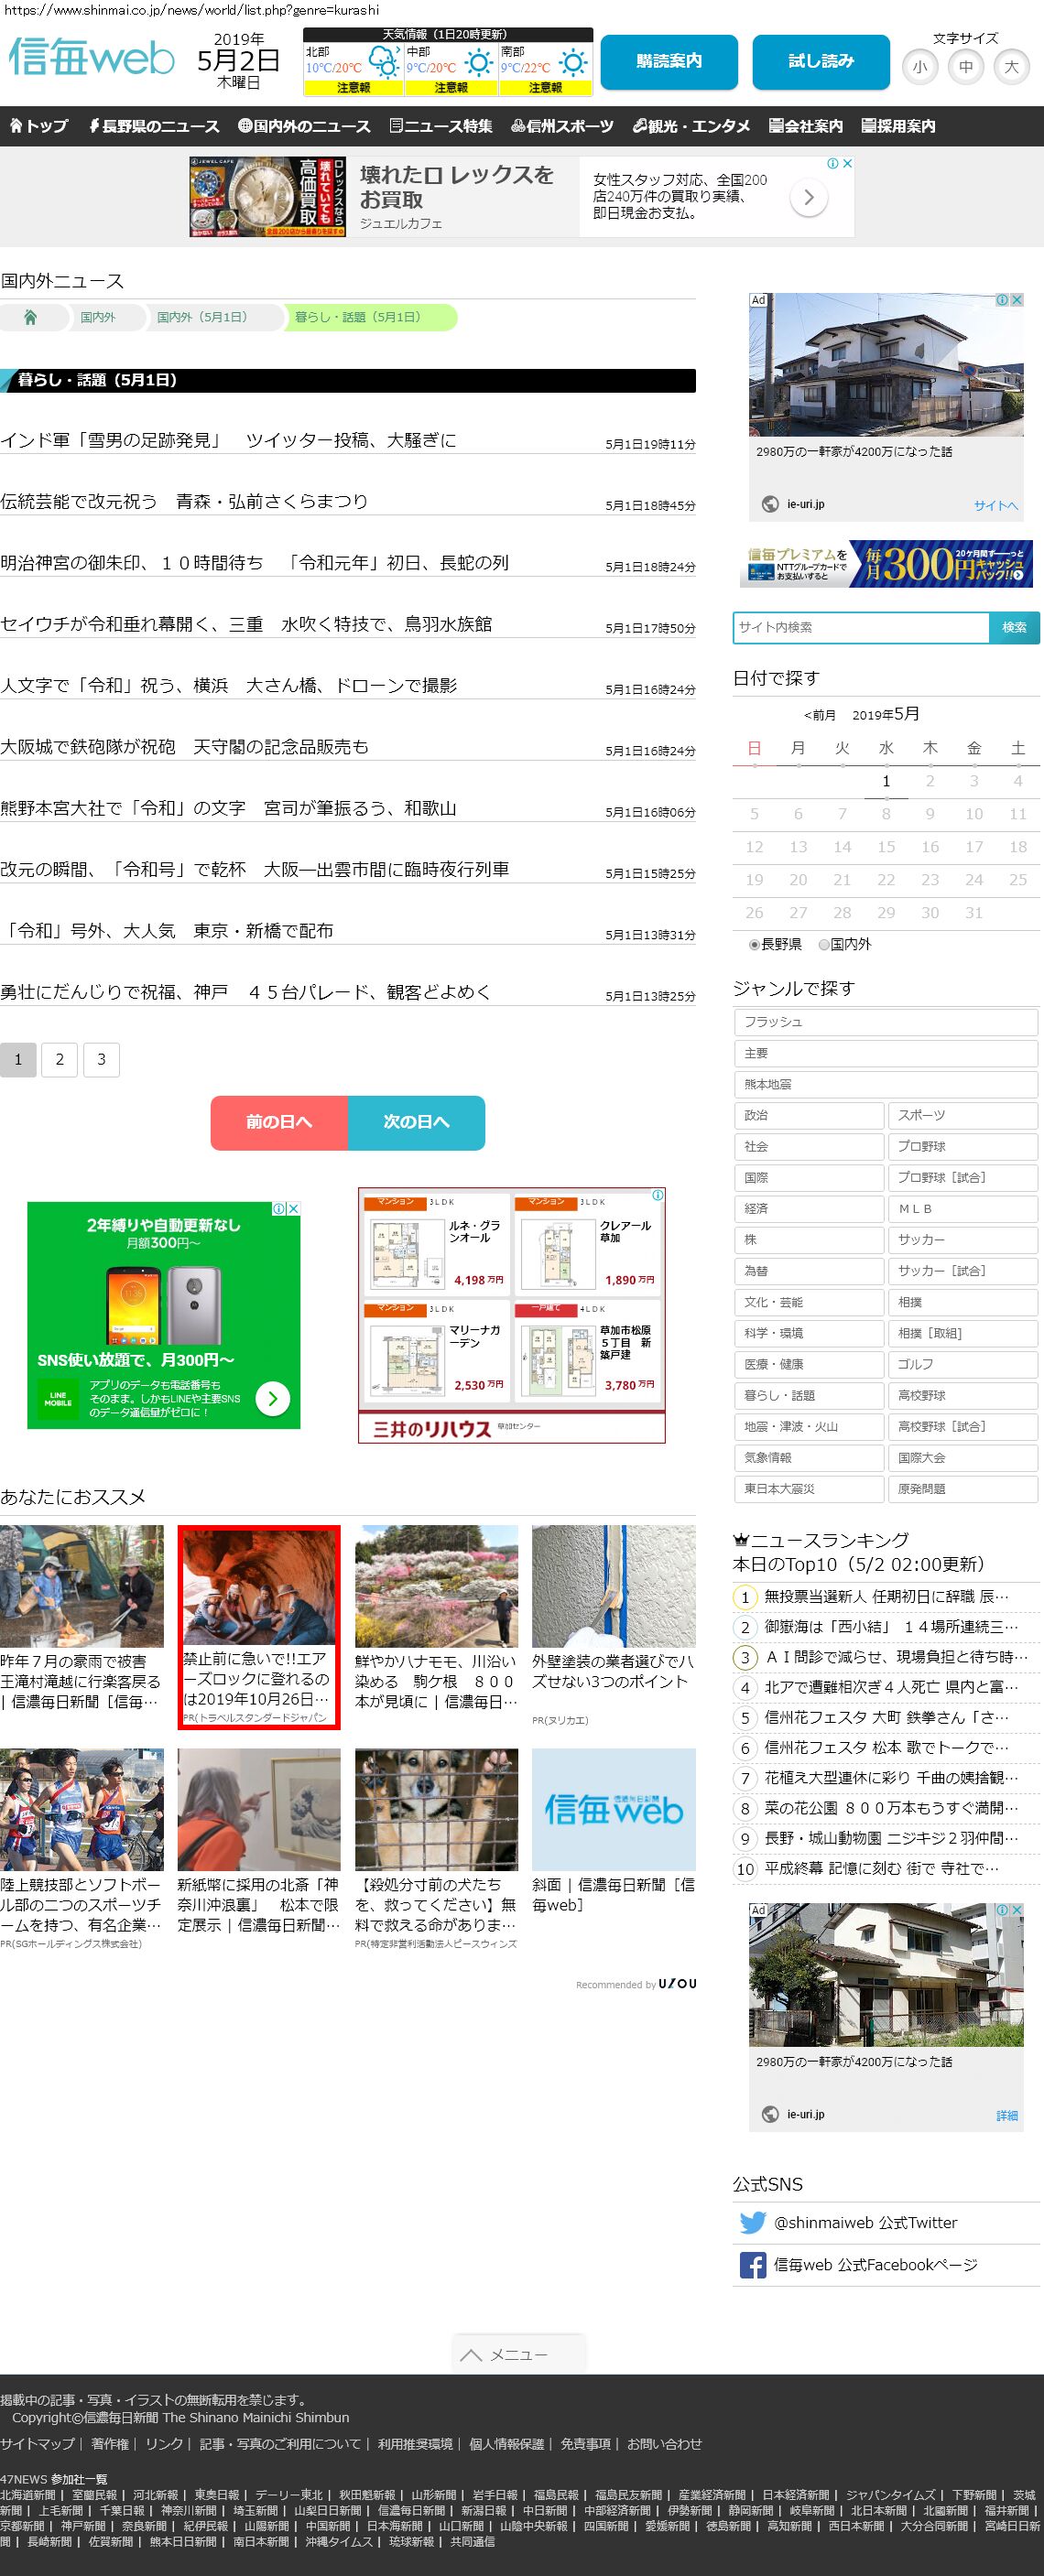Select the 政治 genre
1044x2576 pixels.
tap(809, 1115)
